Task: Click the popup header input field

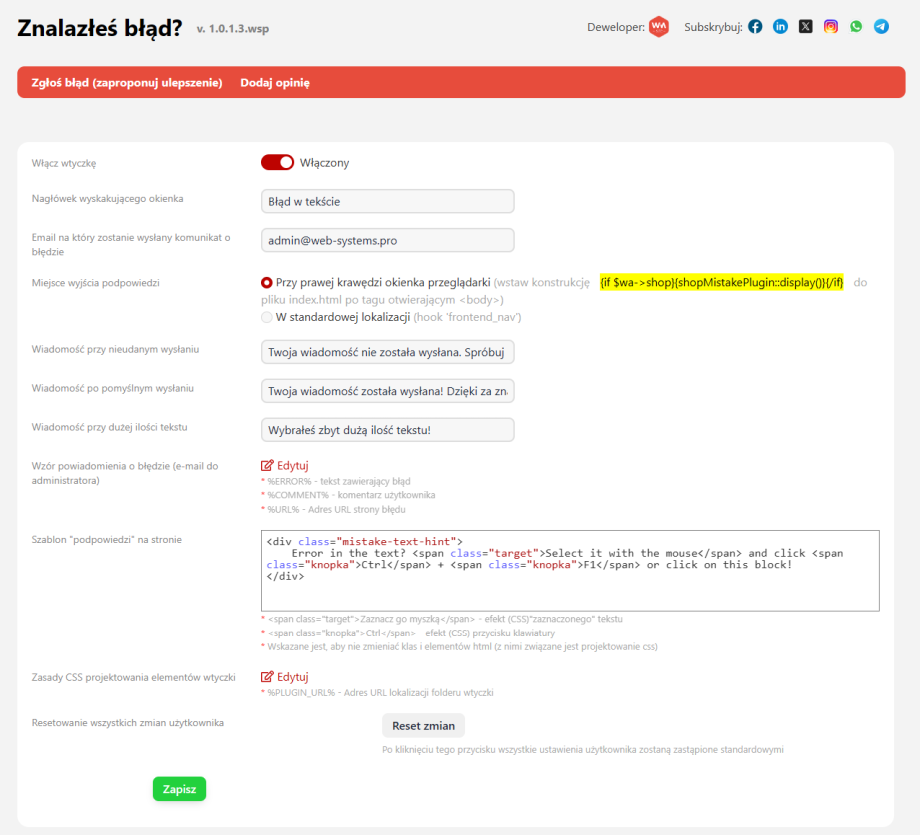Action: 387,202
